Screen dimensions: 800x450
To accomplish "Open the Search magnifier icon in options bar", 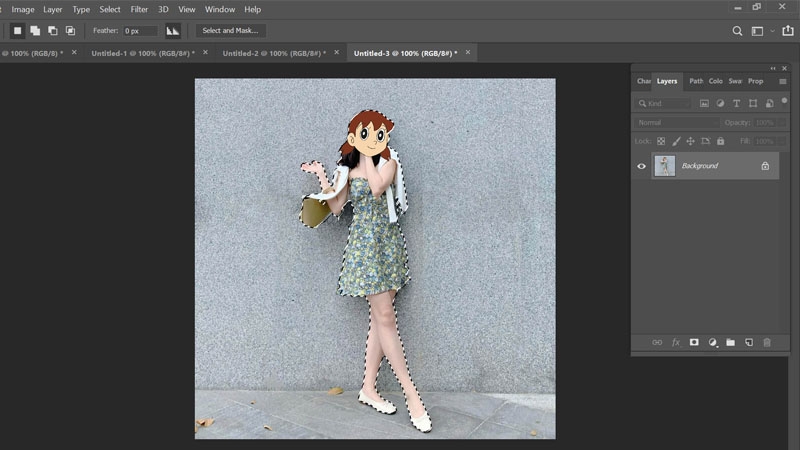I will pyautogui.click(x=737, y=31).
